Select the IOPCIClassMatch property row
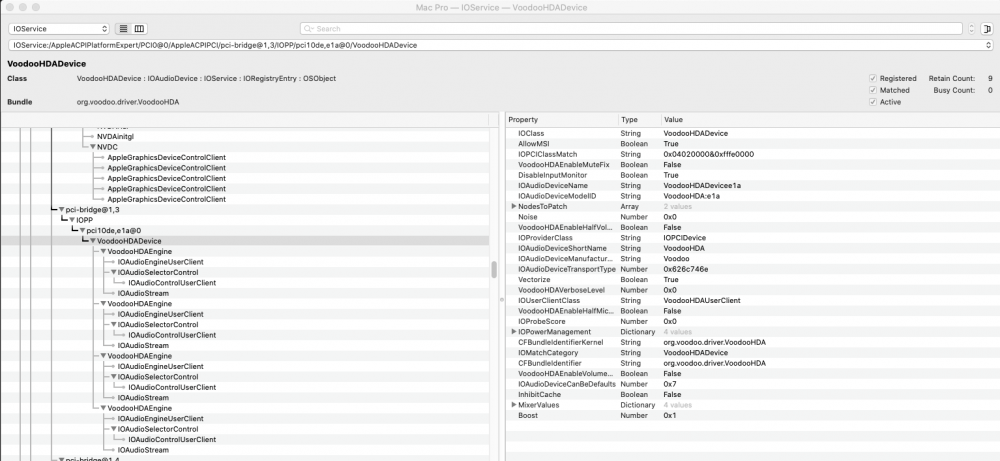1000x461 pixels. click(753, 154)
